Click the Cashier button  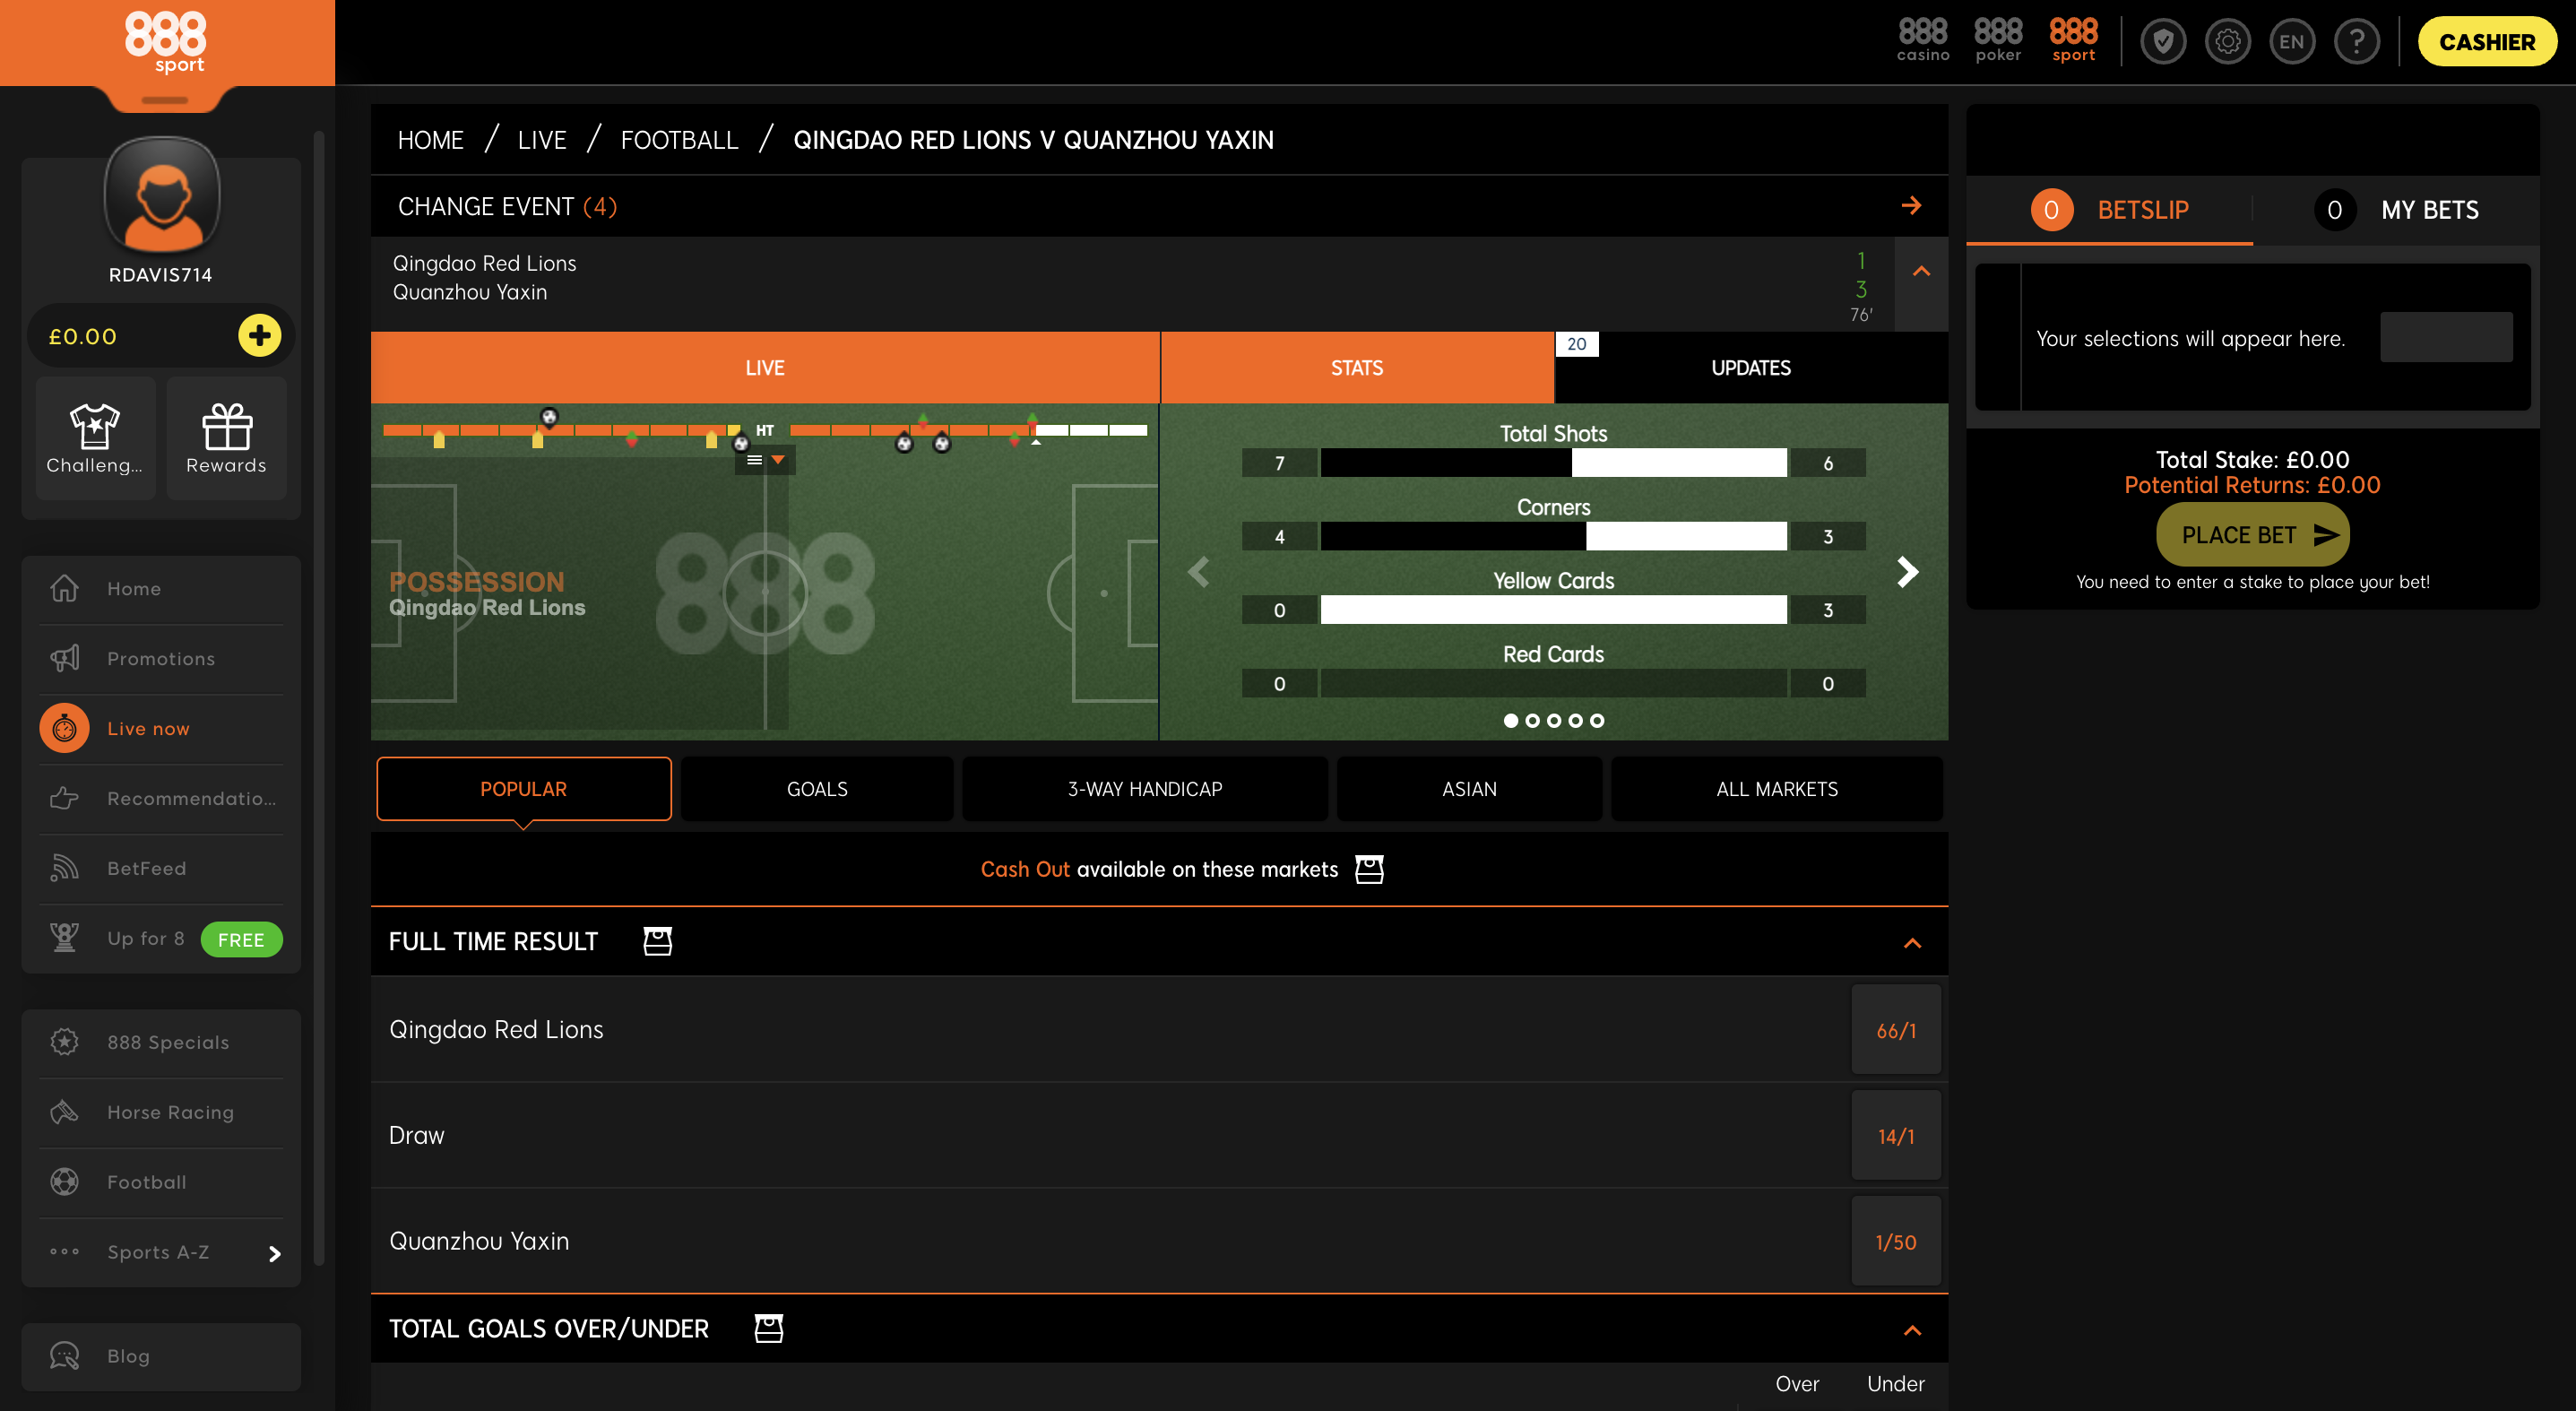(2487, 42)
